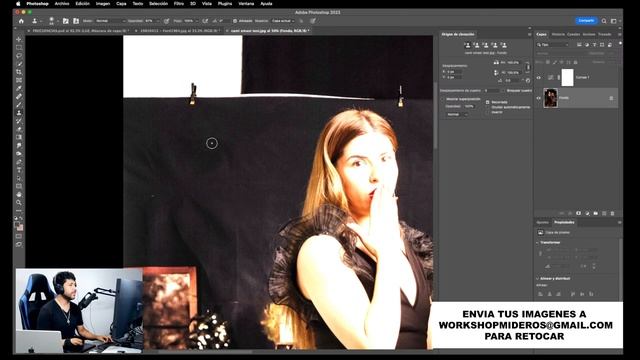Screen dimensions: 640x360
Task: Toggle the Recortada checkbox
Action: [x=488, y=102]
